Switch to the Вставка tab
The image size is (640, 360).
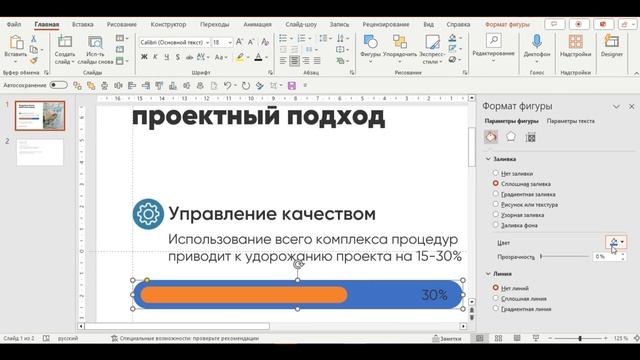(82, 24)
